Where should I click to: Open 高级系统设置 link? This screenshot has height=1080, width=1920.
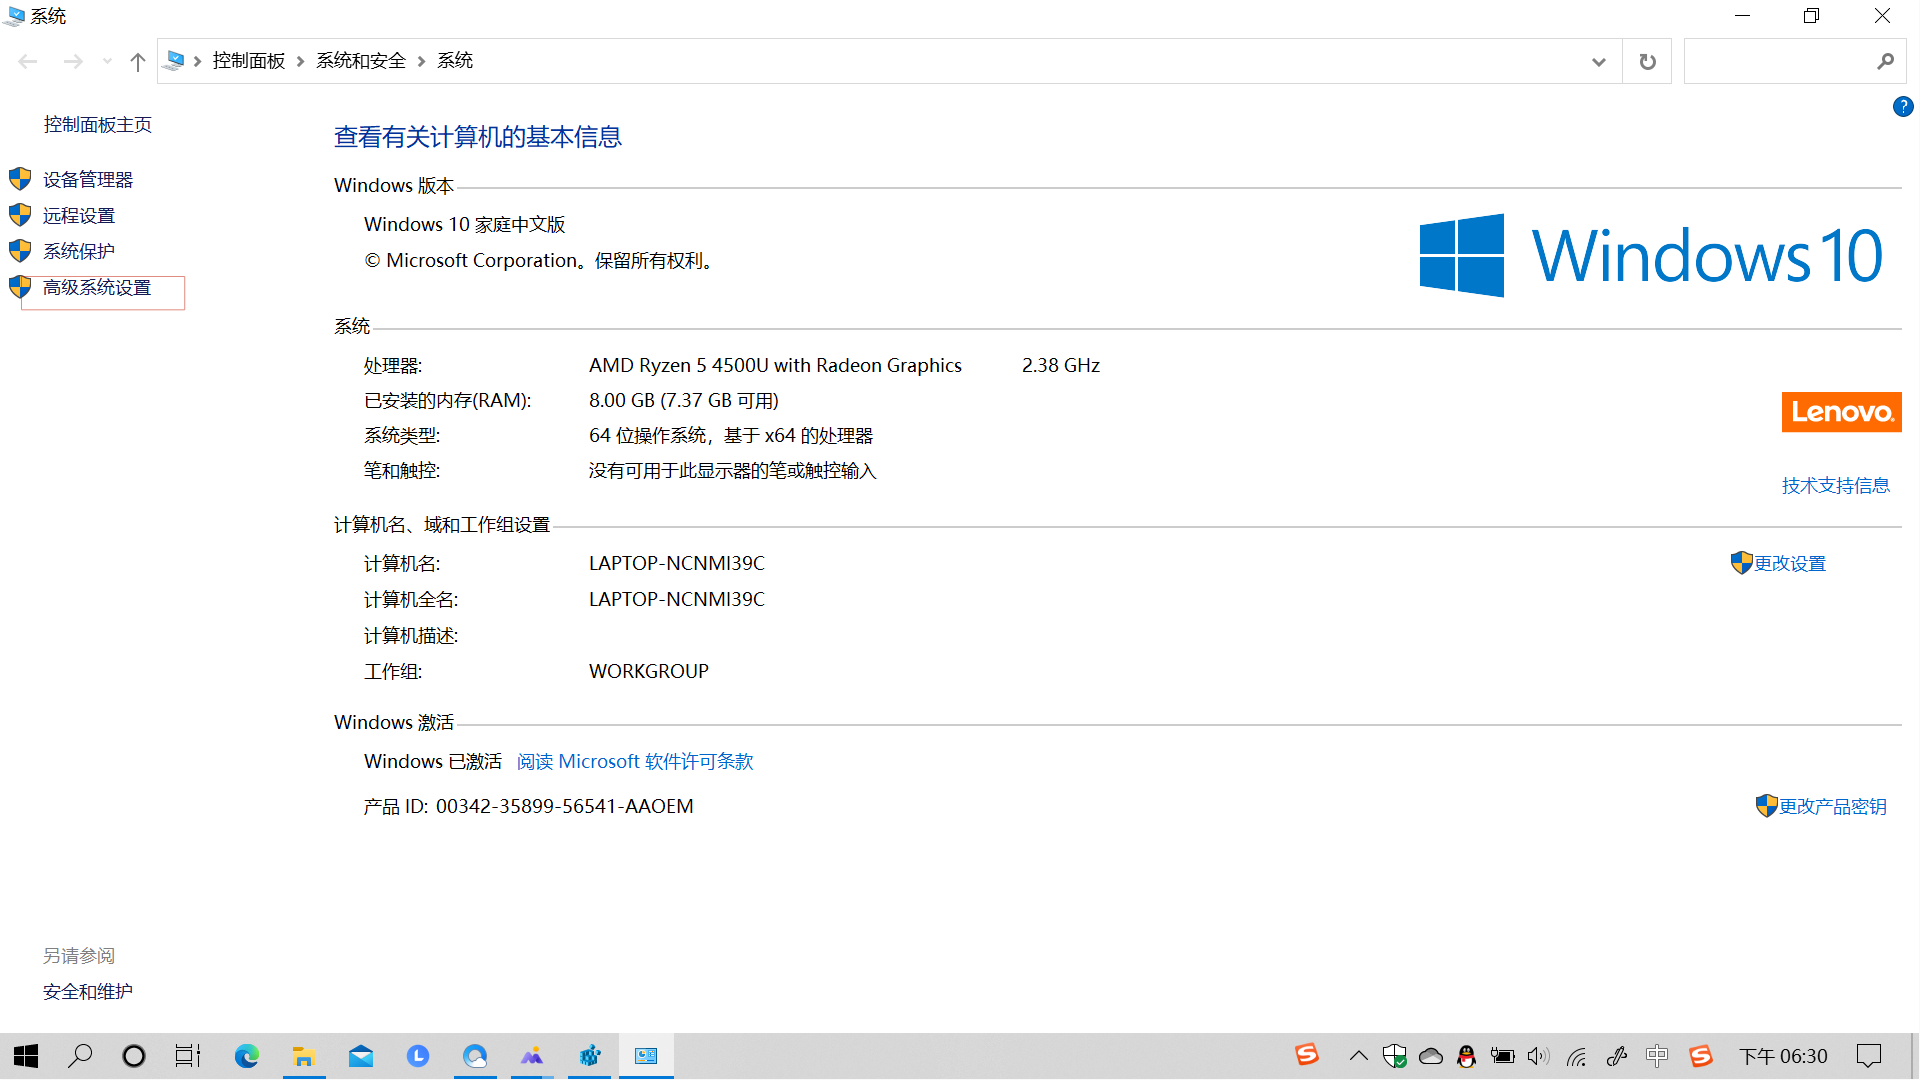coord(97,288)
